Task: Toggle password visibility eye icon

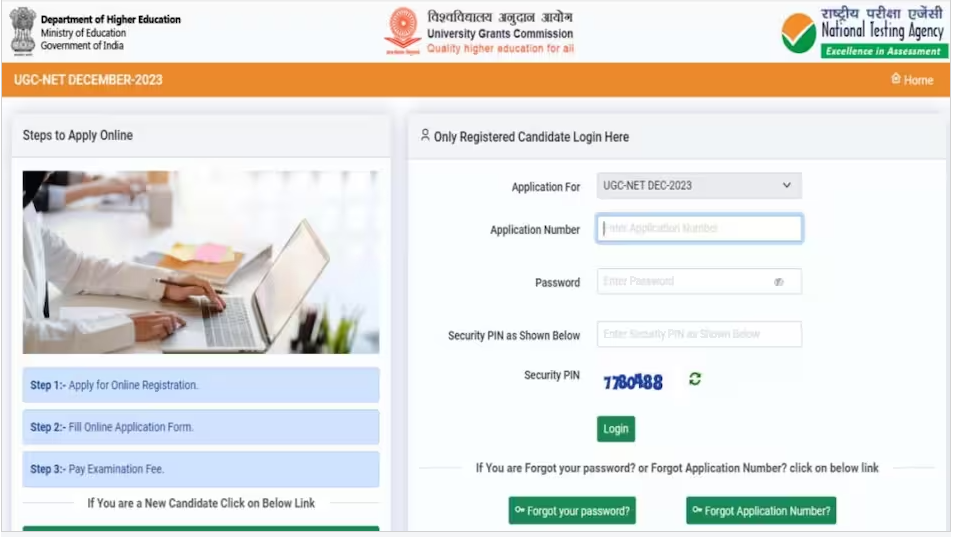Action: tap(779, 282)
